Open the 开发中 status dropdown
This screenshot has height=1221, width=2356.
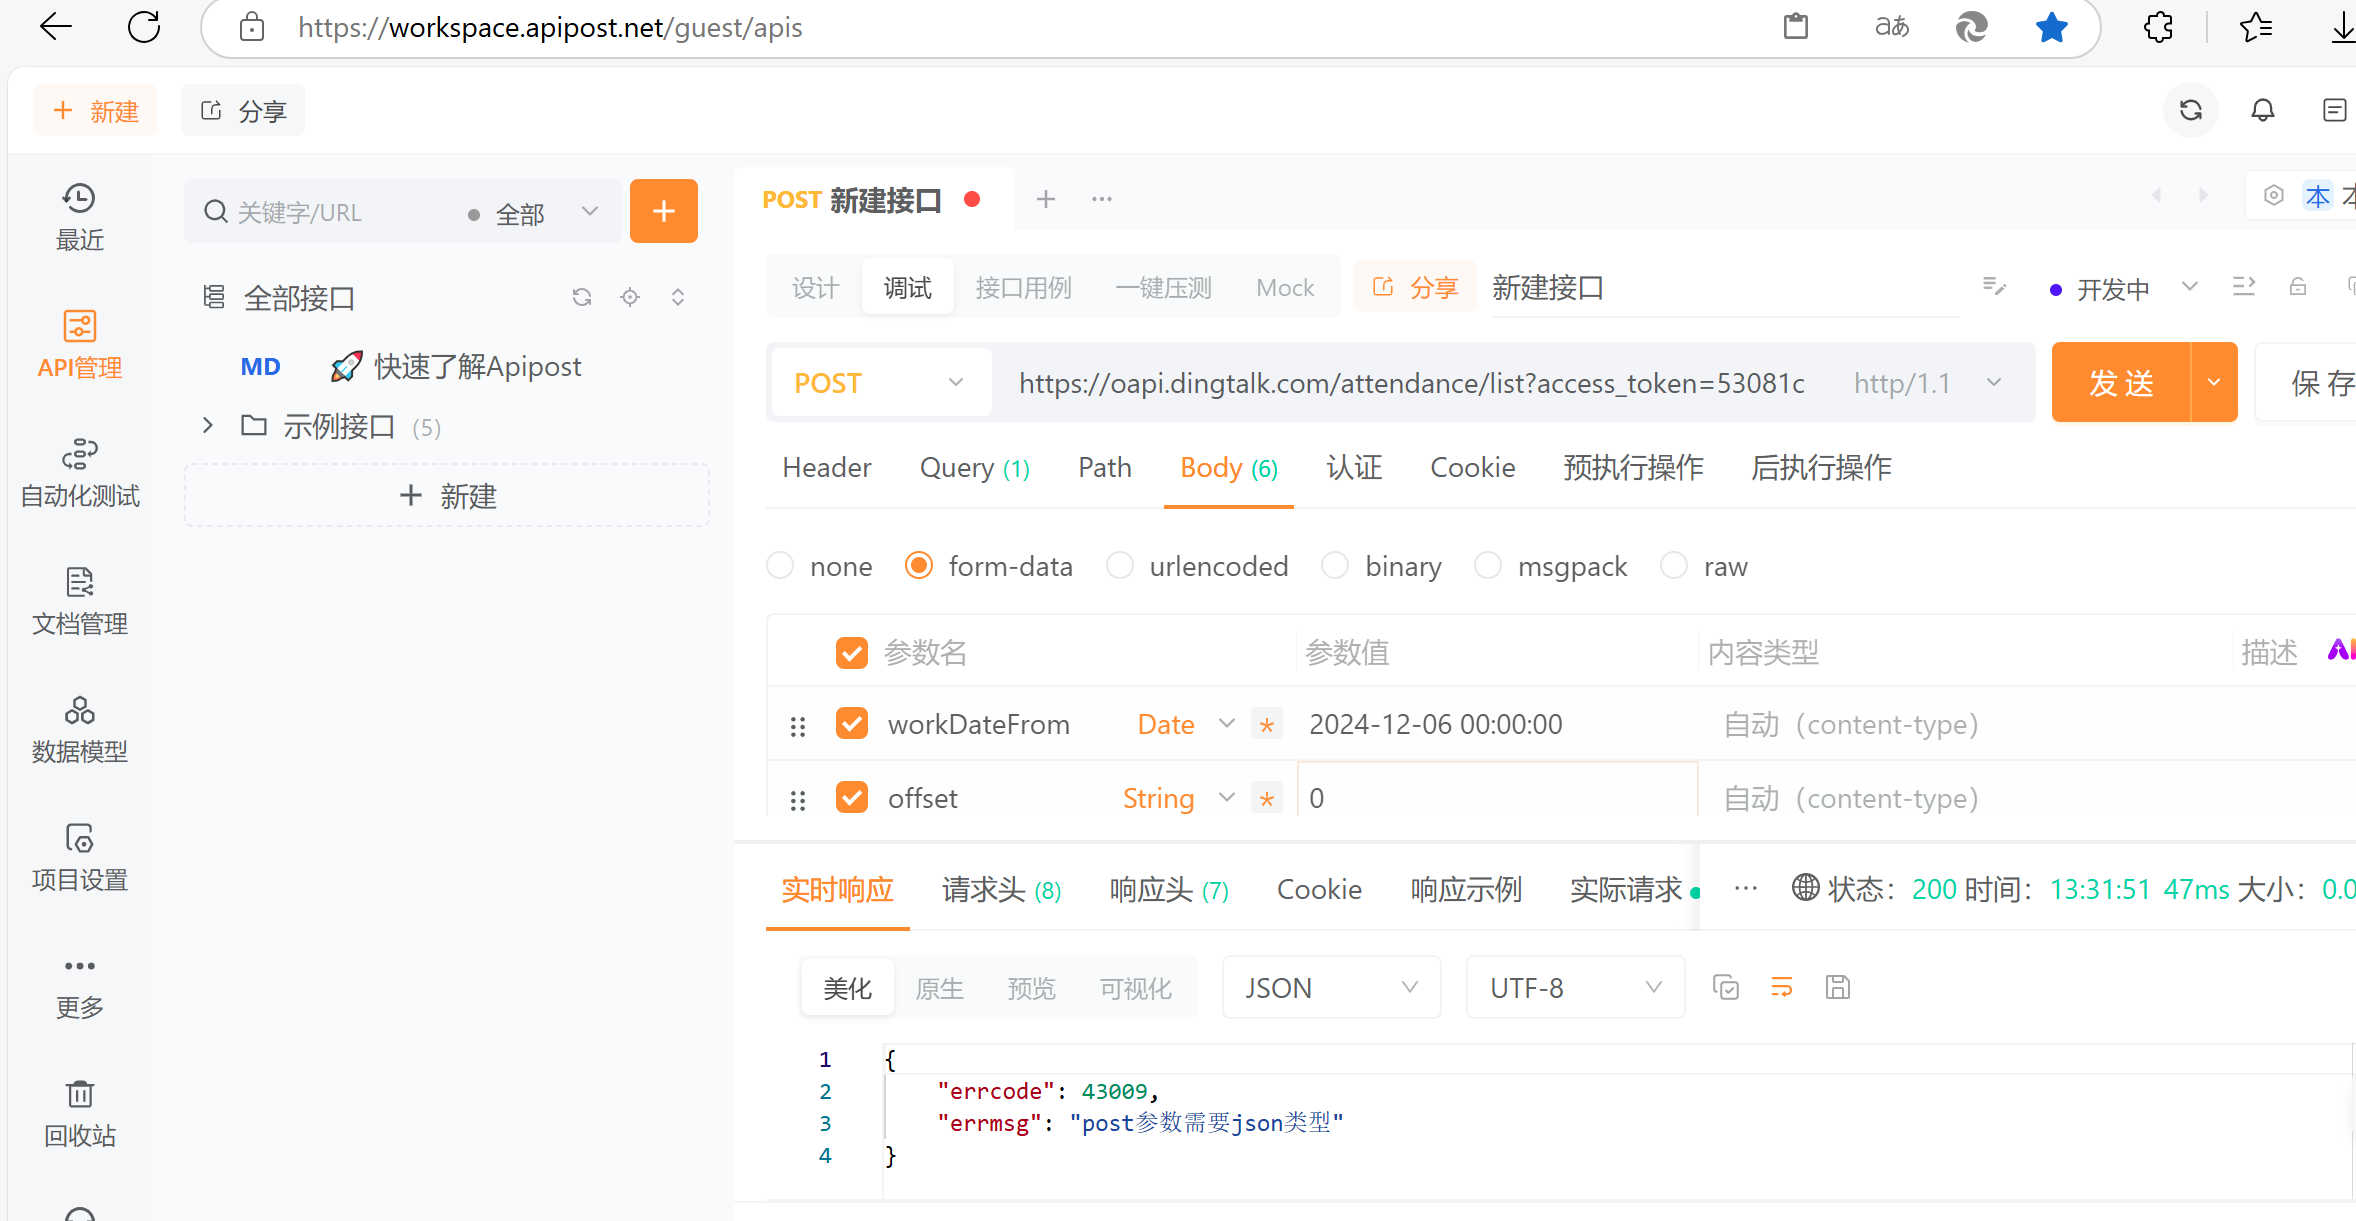(x=2125, y=289)
